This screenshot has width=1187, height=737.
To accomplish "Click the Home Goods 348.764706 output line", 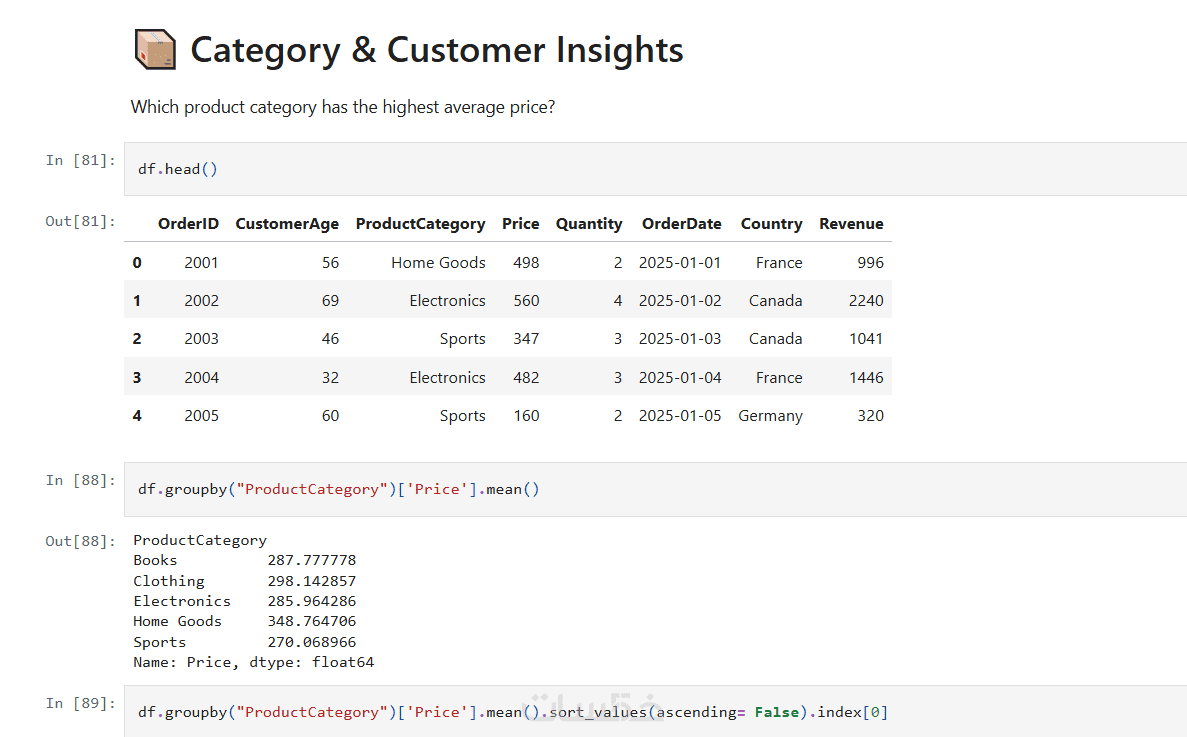I will [245, 621].
